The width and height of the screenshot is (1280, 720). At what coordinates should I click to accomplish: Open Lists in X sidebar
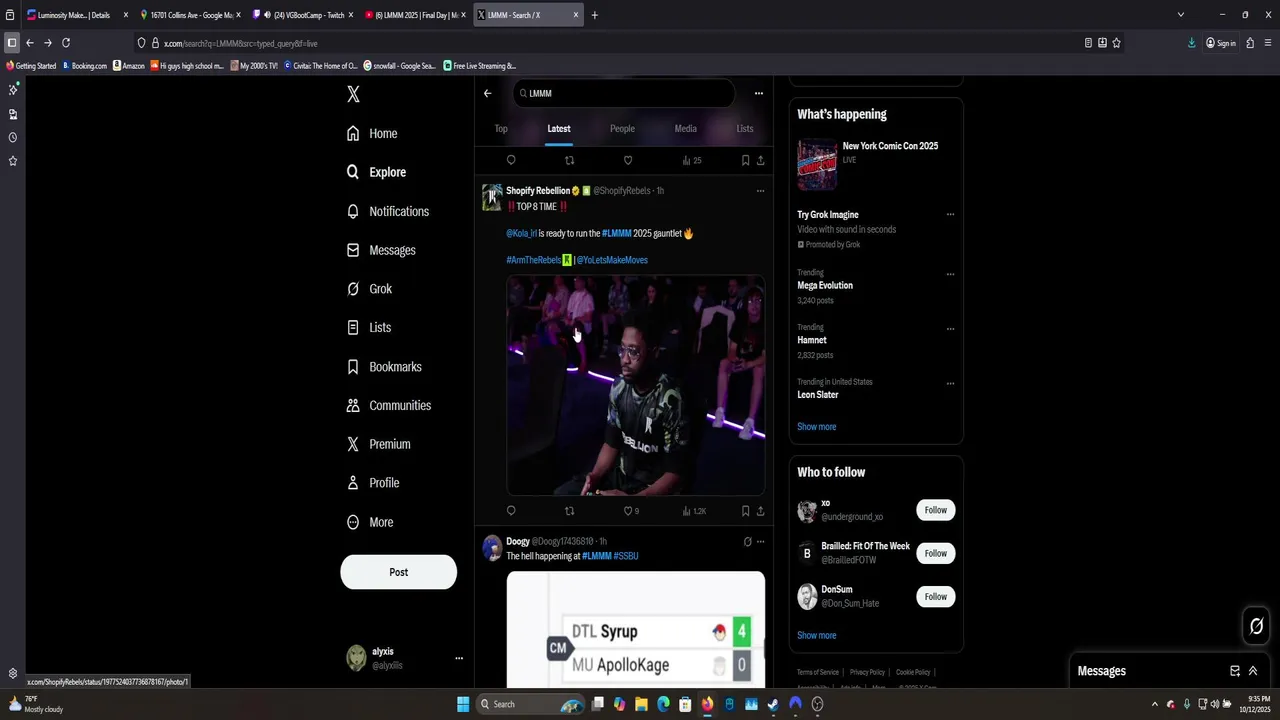368,328
